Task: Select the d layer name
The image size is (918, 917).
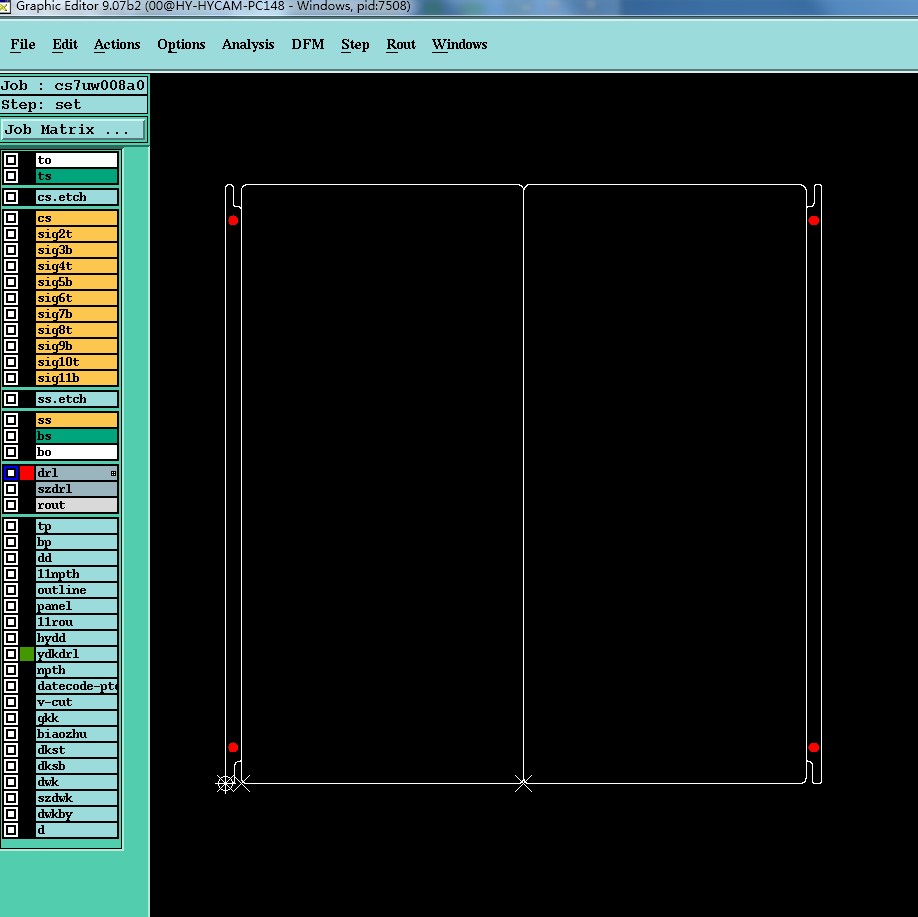Action: 77,829
